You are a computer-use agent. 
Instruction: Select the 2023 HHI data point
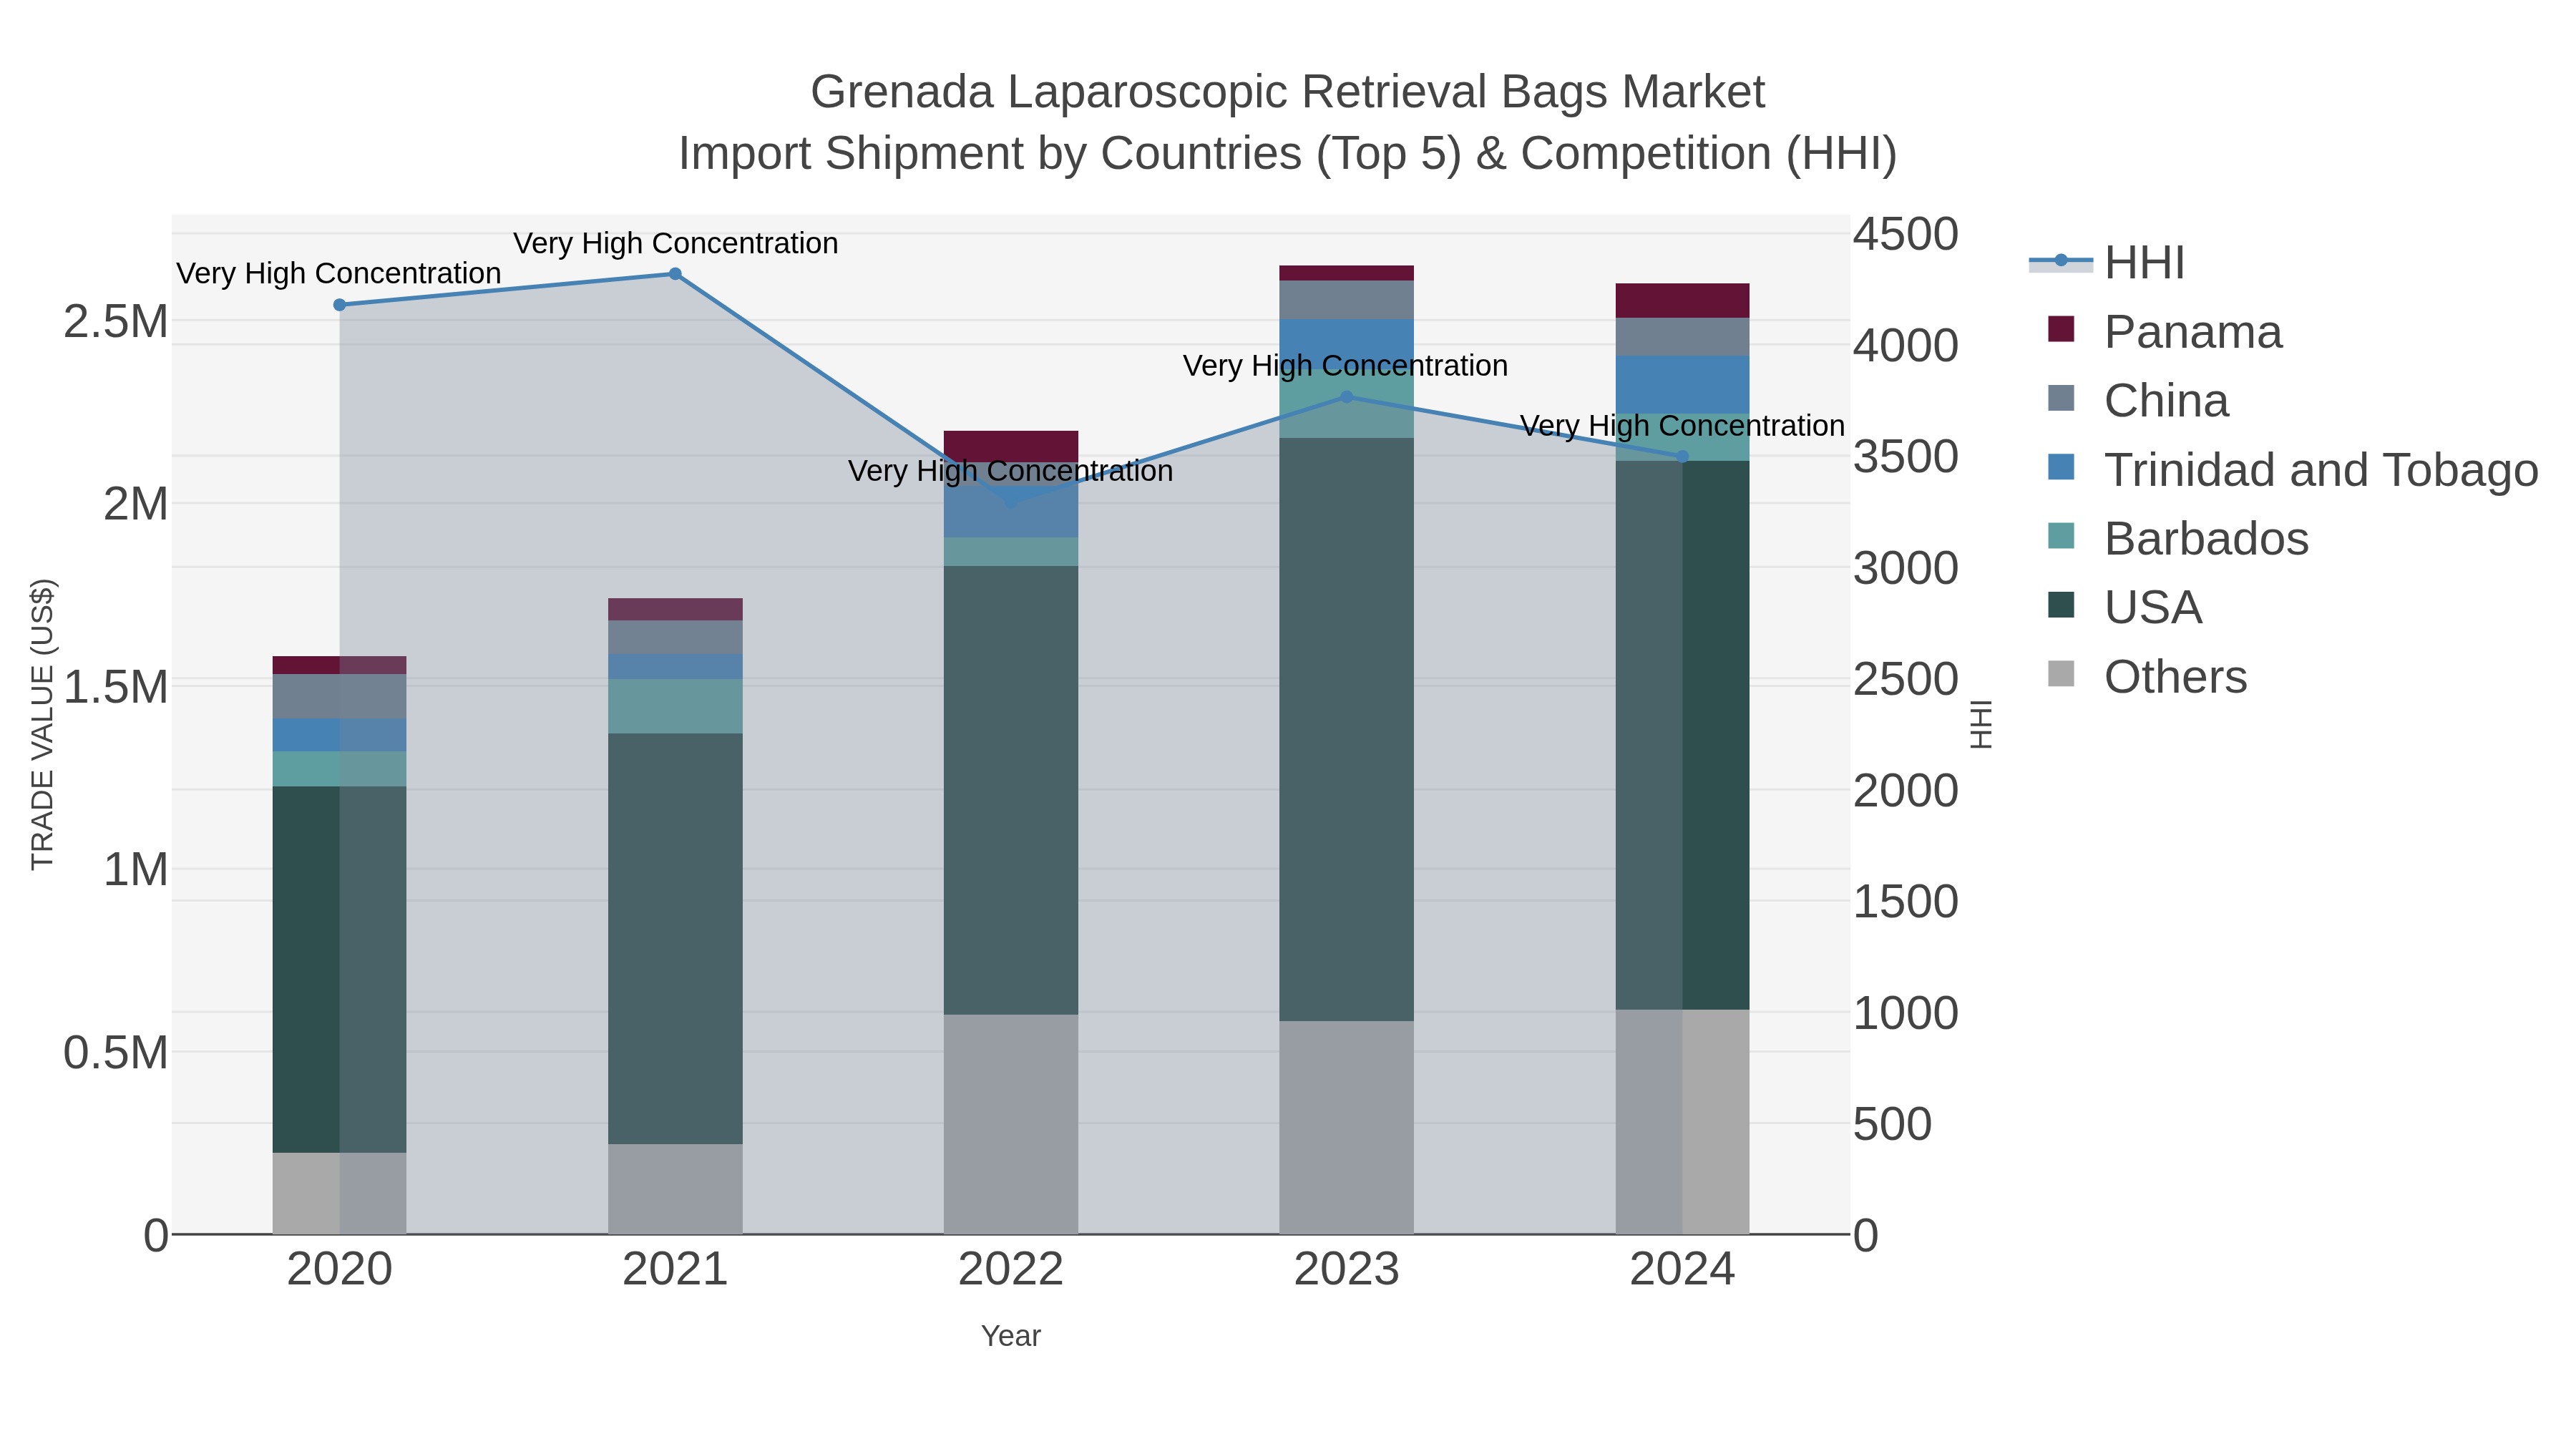click(x=1346, y=397)
